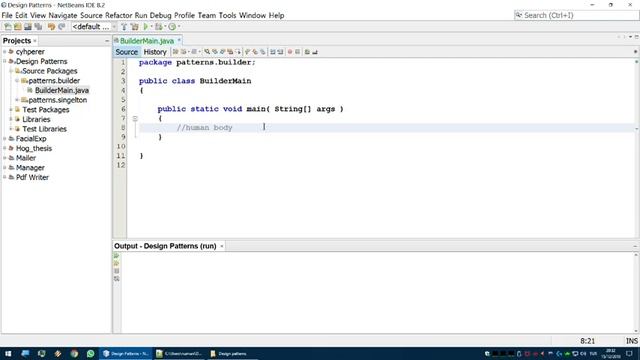Click the Re-run green arrow in Output
The height and width of the screenshot is (360, 640).
117,256
